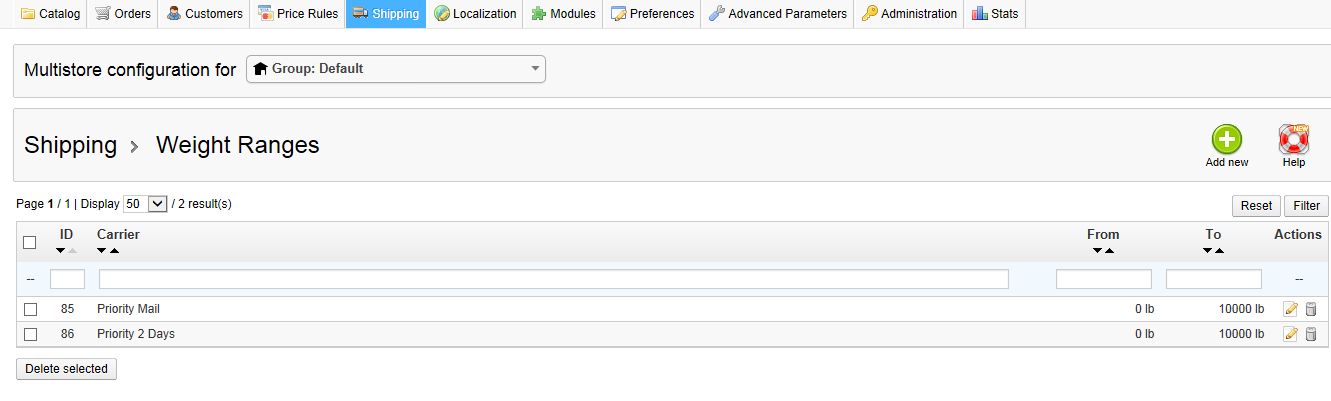Sort the ID column descending with its arrow
Image resolution: width=1331 pixels, height=401 pixels.
click(61, 250)
